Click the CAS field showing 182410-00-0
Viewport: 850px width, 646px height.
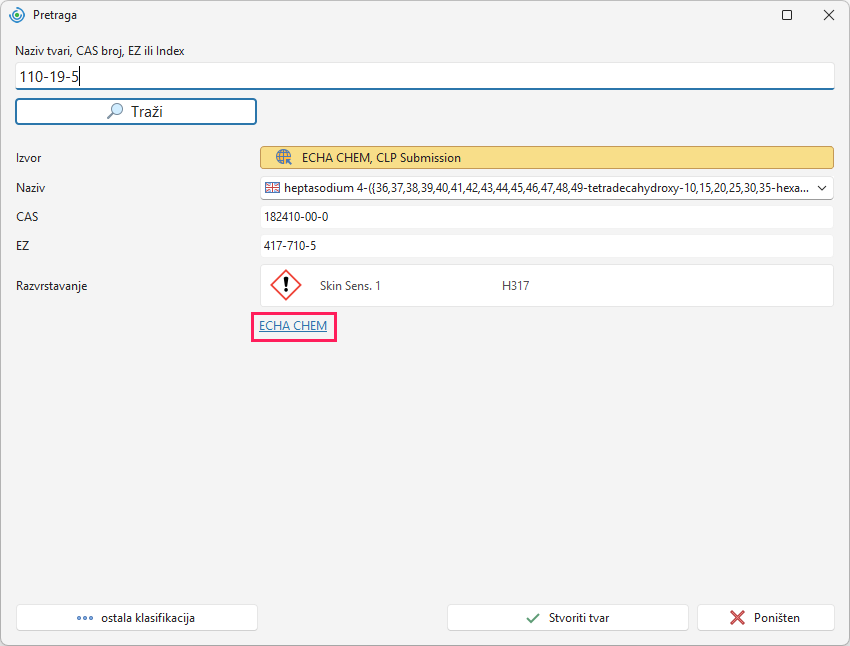tap(546, 217)
